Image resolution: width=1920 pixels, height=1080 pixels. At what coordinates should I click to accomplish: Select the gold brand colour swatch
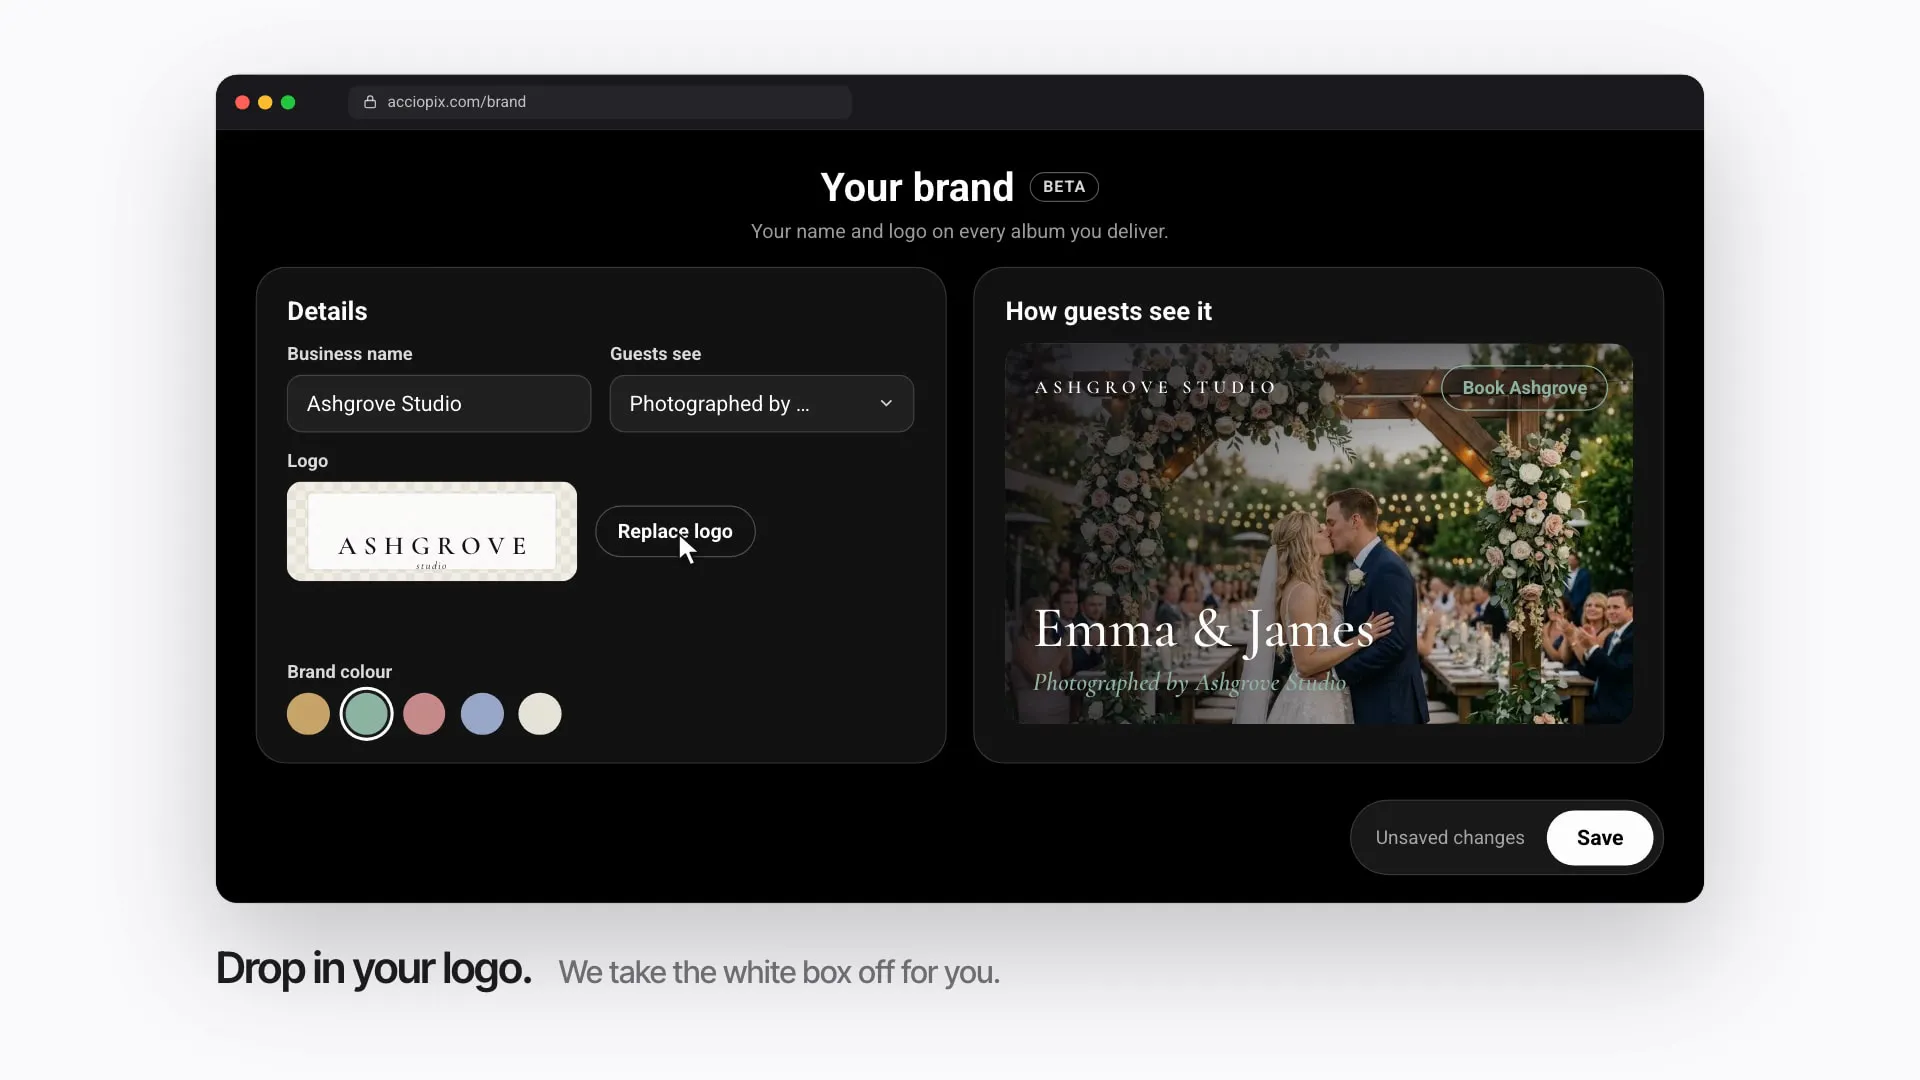pos(308,714)
